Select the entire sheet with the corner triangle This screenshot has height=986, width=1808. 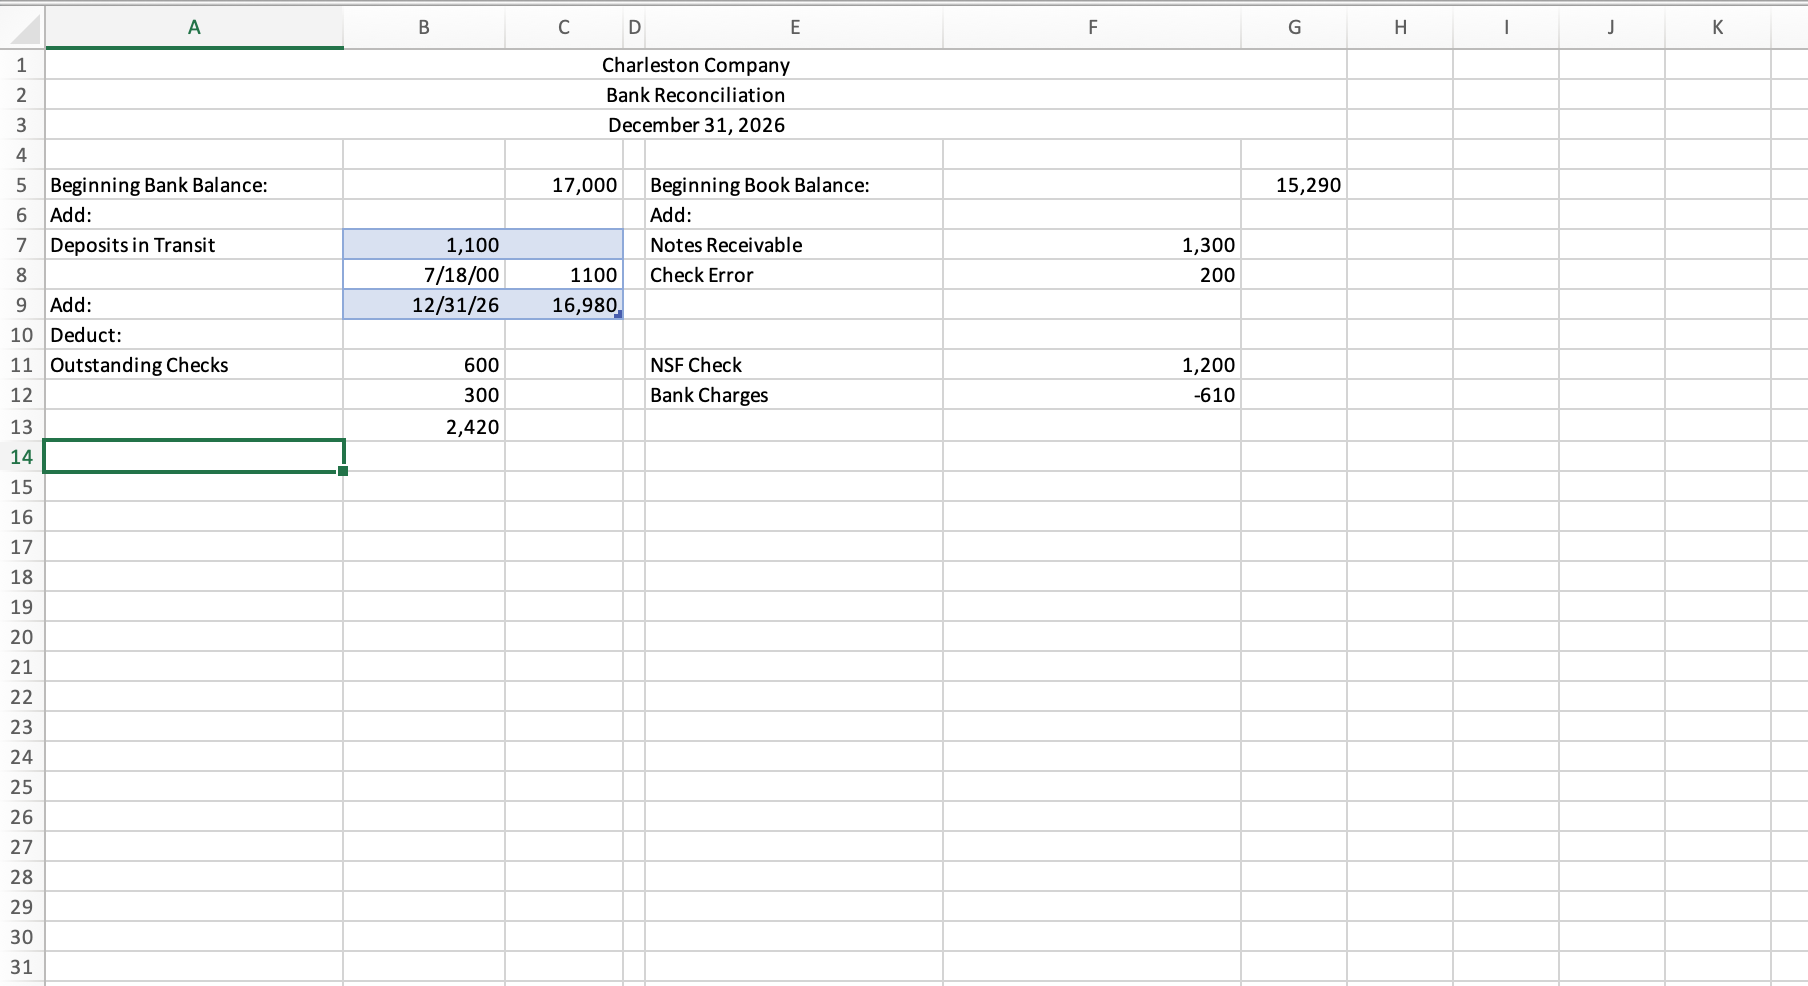point(22,27)
